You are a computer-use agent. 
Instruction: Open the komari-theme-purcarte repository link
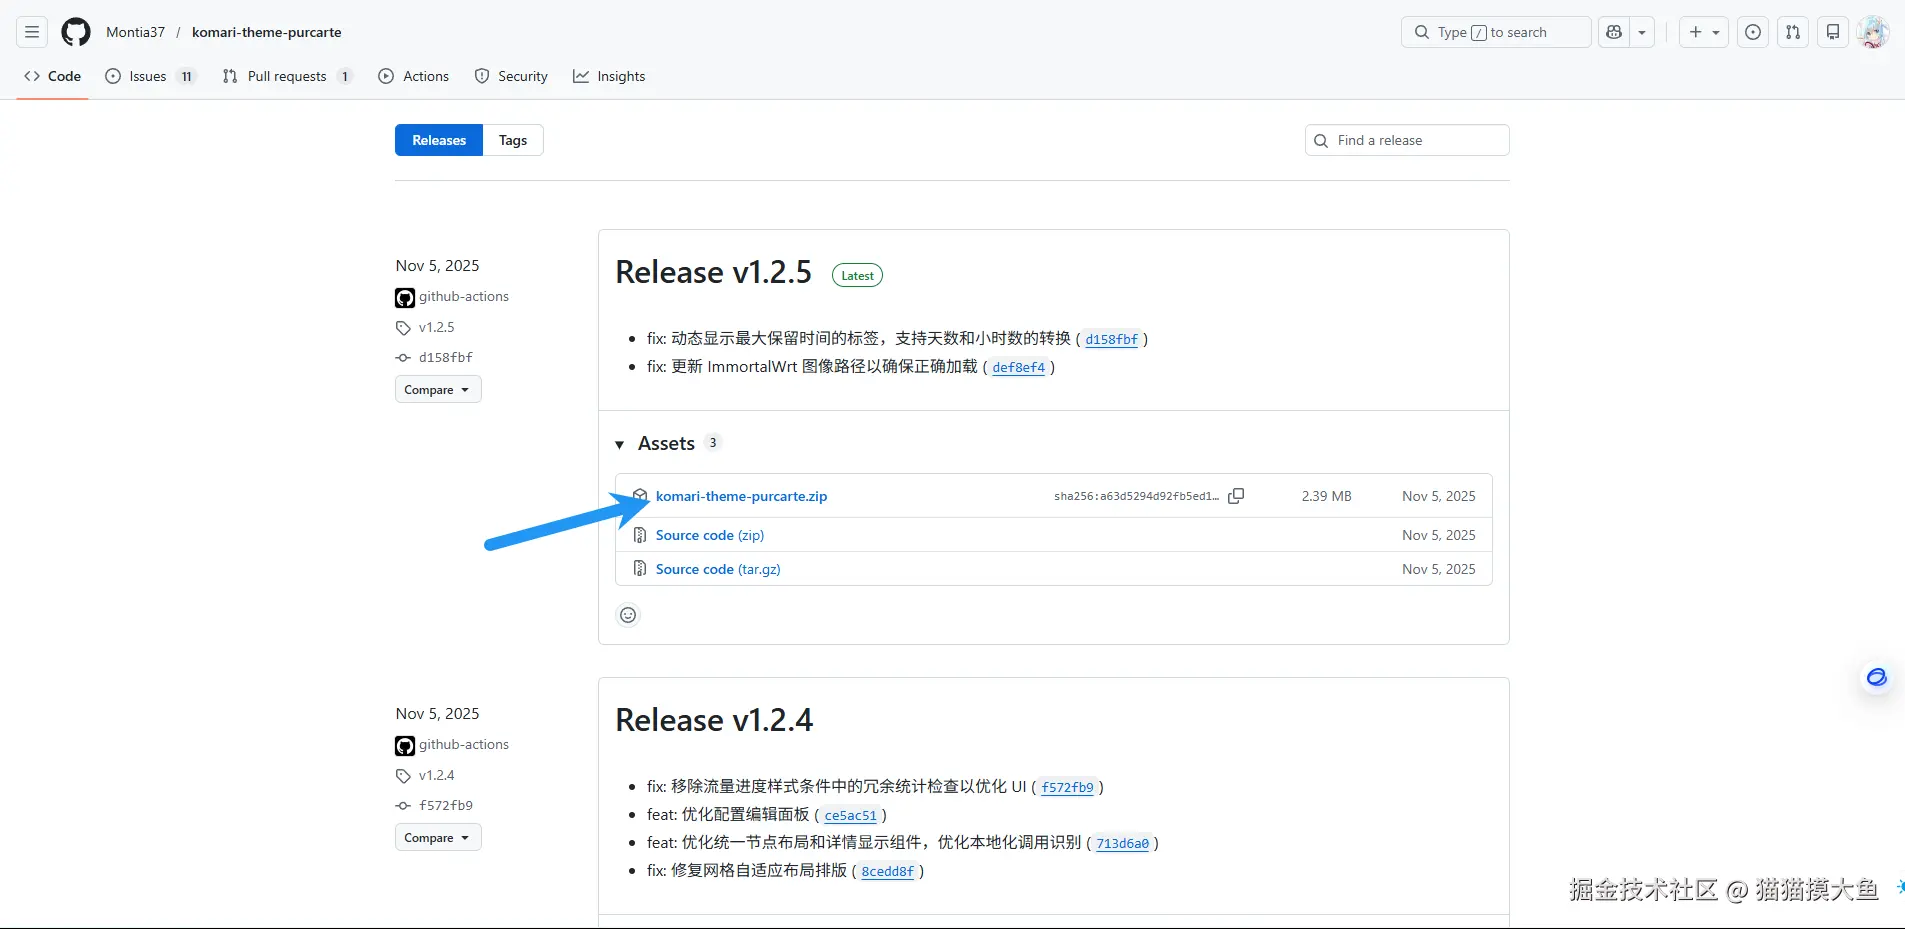(x=267, y=32)
